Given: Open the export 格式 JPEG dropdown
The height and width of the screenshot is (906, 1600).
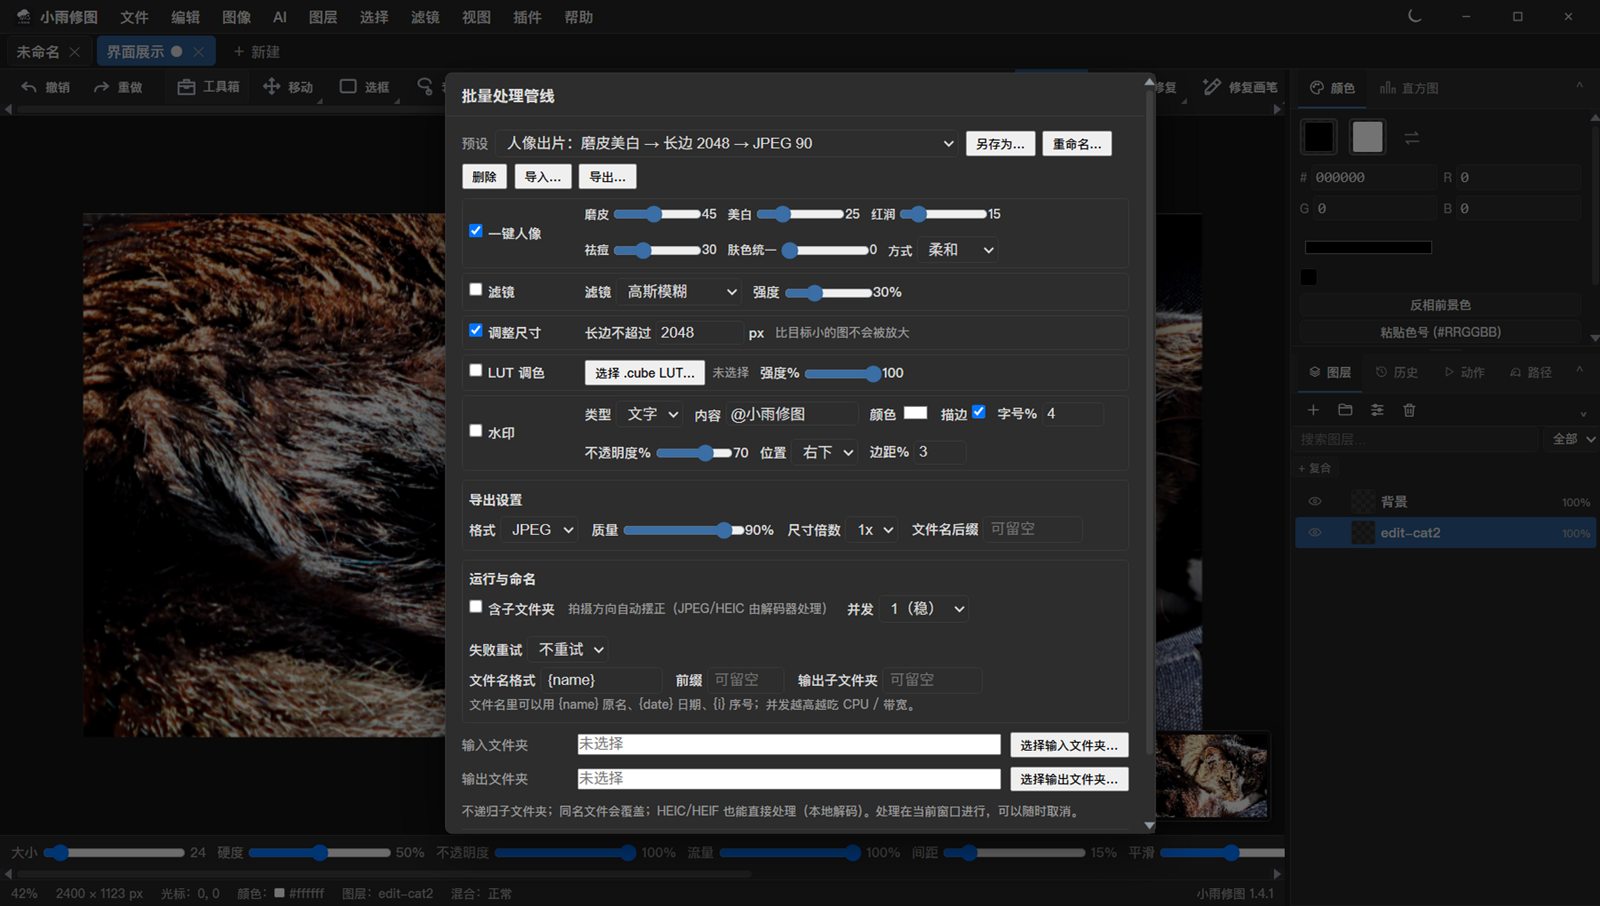Looking at the screenshot, I should pyautogui.click(x=541, y=530).
